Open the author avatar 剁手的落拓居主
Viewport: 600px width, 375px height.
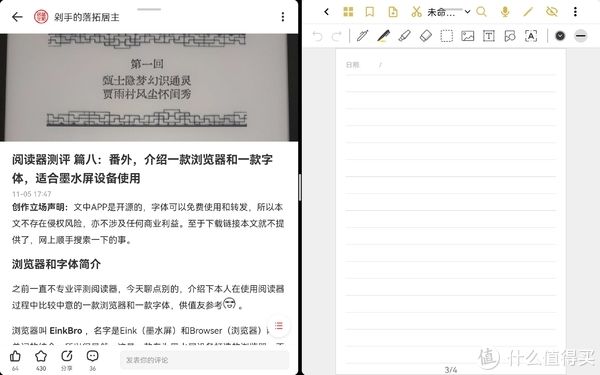click(41, 17)
